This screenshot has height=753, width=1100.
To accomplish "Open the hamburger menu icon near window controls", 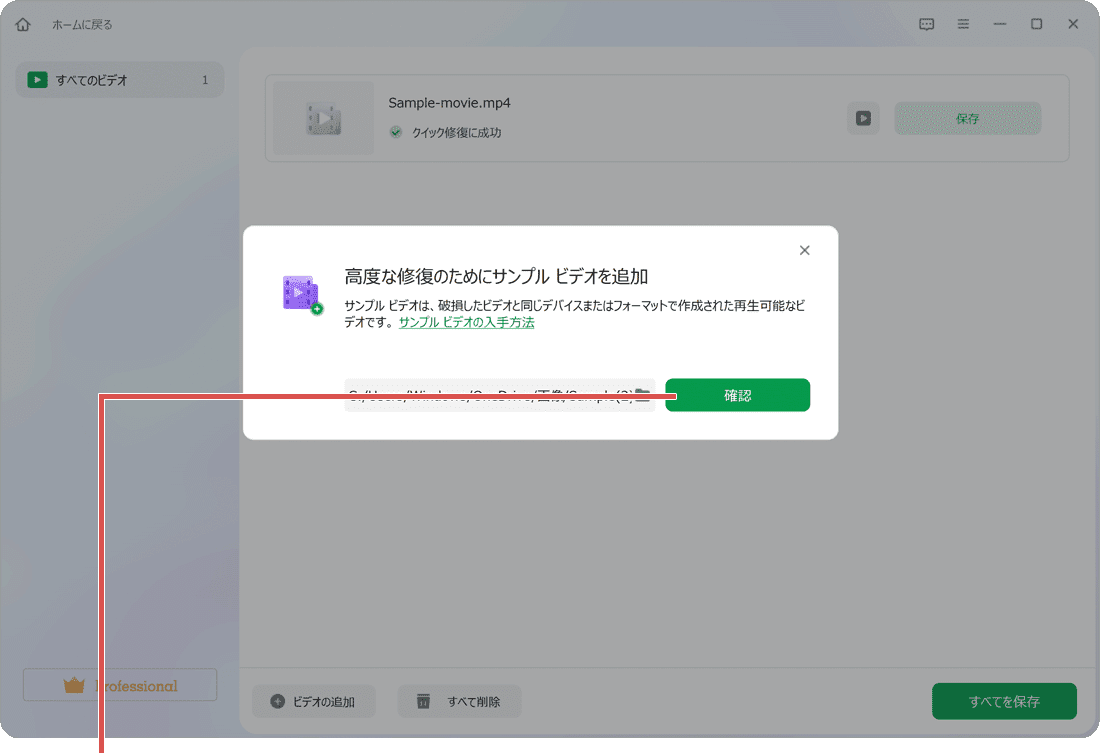I will [963, 23].
